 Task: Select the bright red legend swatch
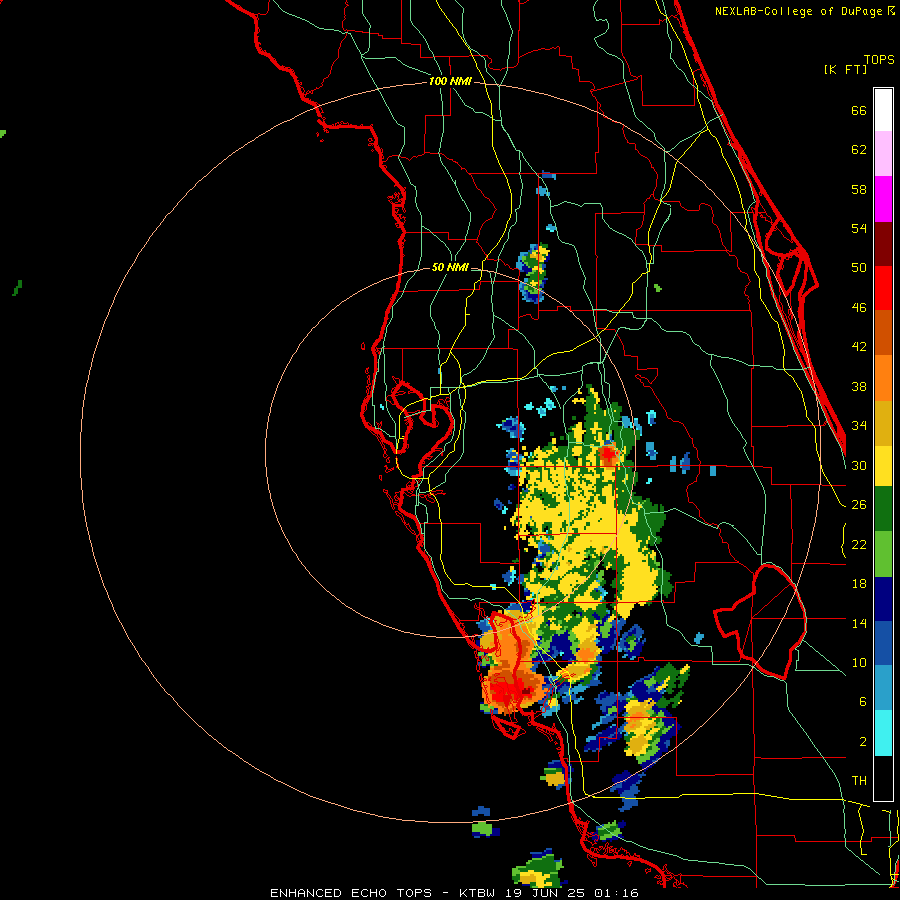pyautogui.click(x=883, y=288)
